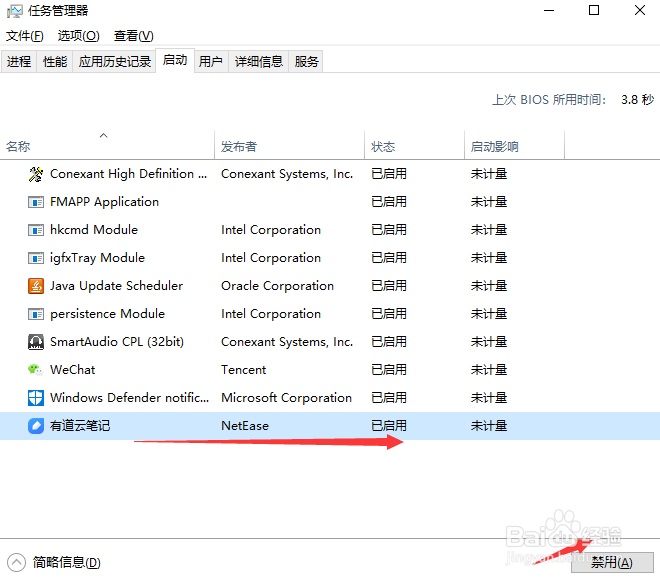Open the 选项(O) menu
The height and width of the screenshot is (580, 660).
coord(79,36)
